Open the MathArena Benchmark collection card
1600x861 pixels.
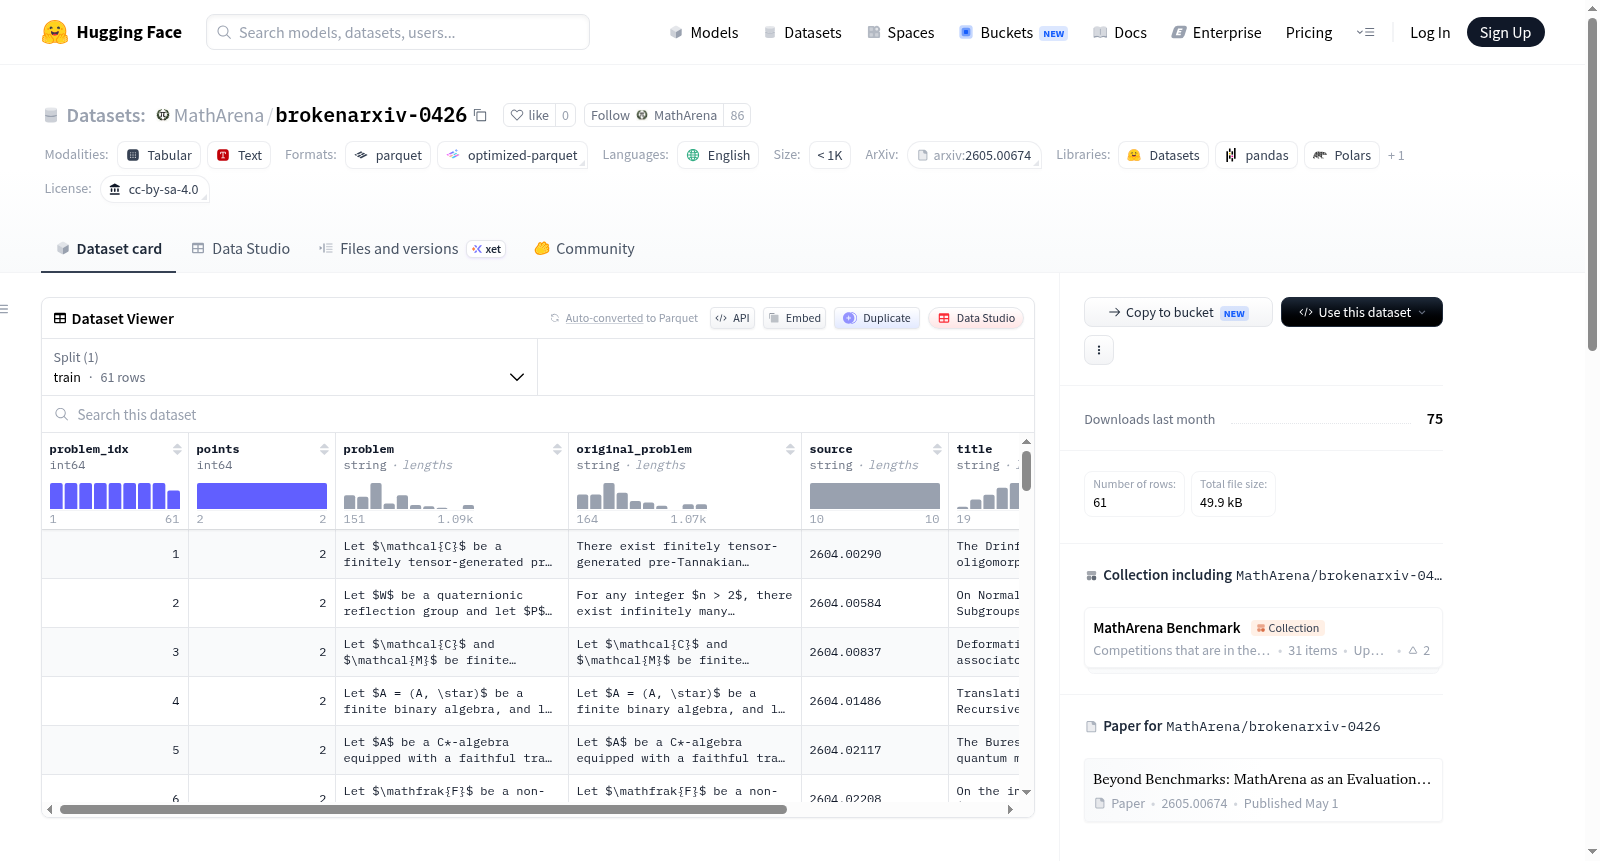tap(1263, 639)
